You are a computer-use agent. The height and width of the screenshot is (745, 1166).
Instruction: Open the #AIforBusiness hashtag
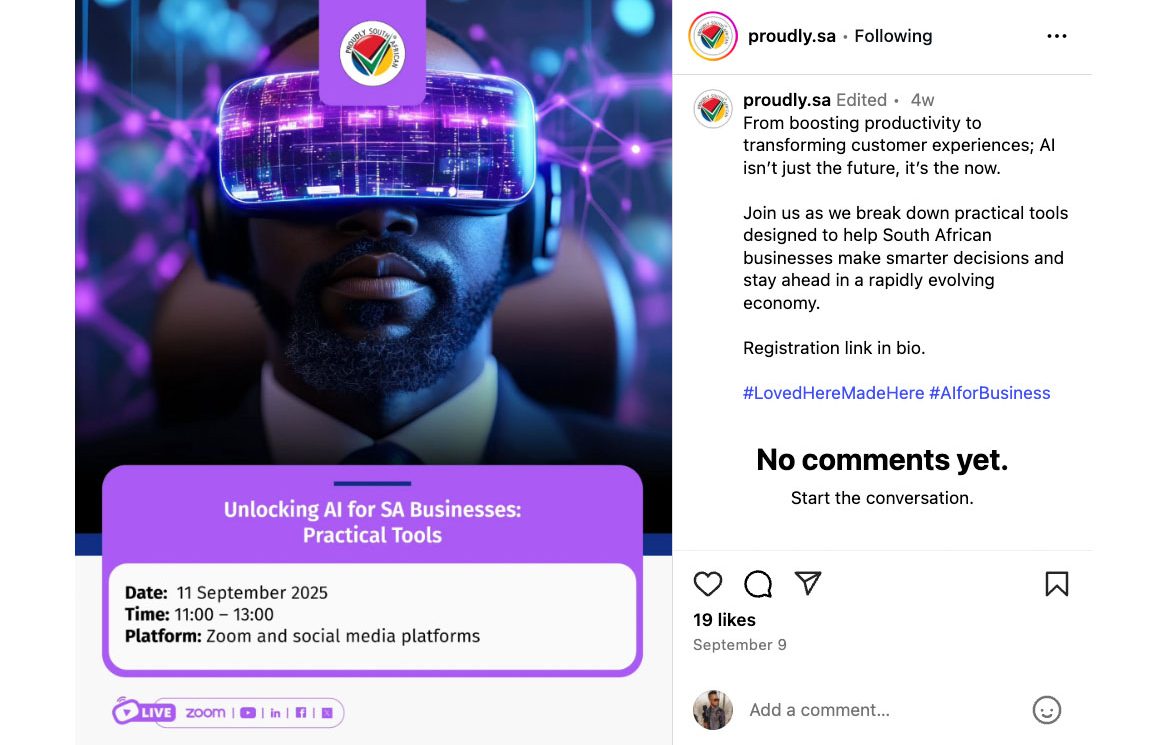pyautogui.click(x=989, y=393)
